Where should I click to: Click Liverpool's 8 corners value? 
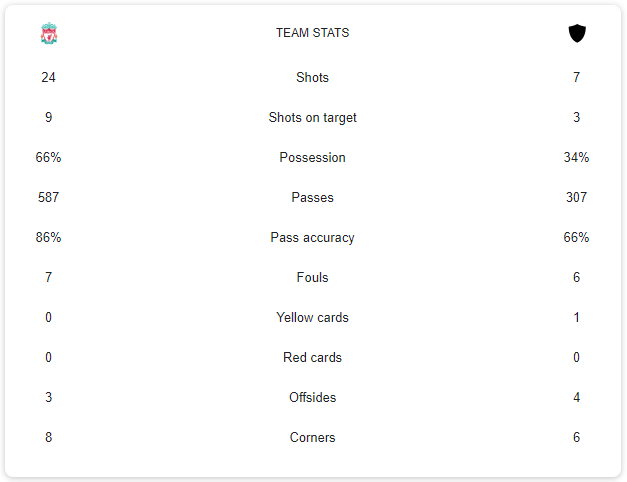[x=49, y=438]
